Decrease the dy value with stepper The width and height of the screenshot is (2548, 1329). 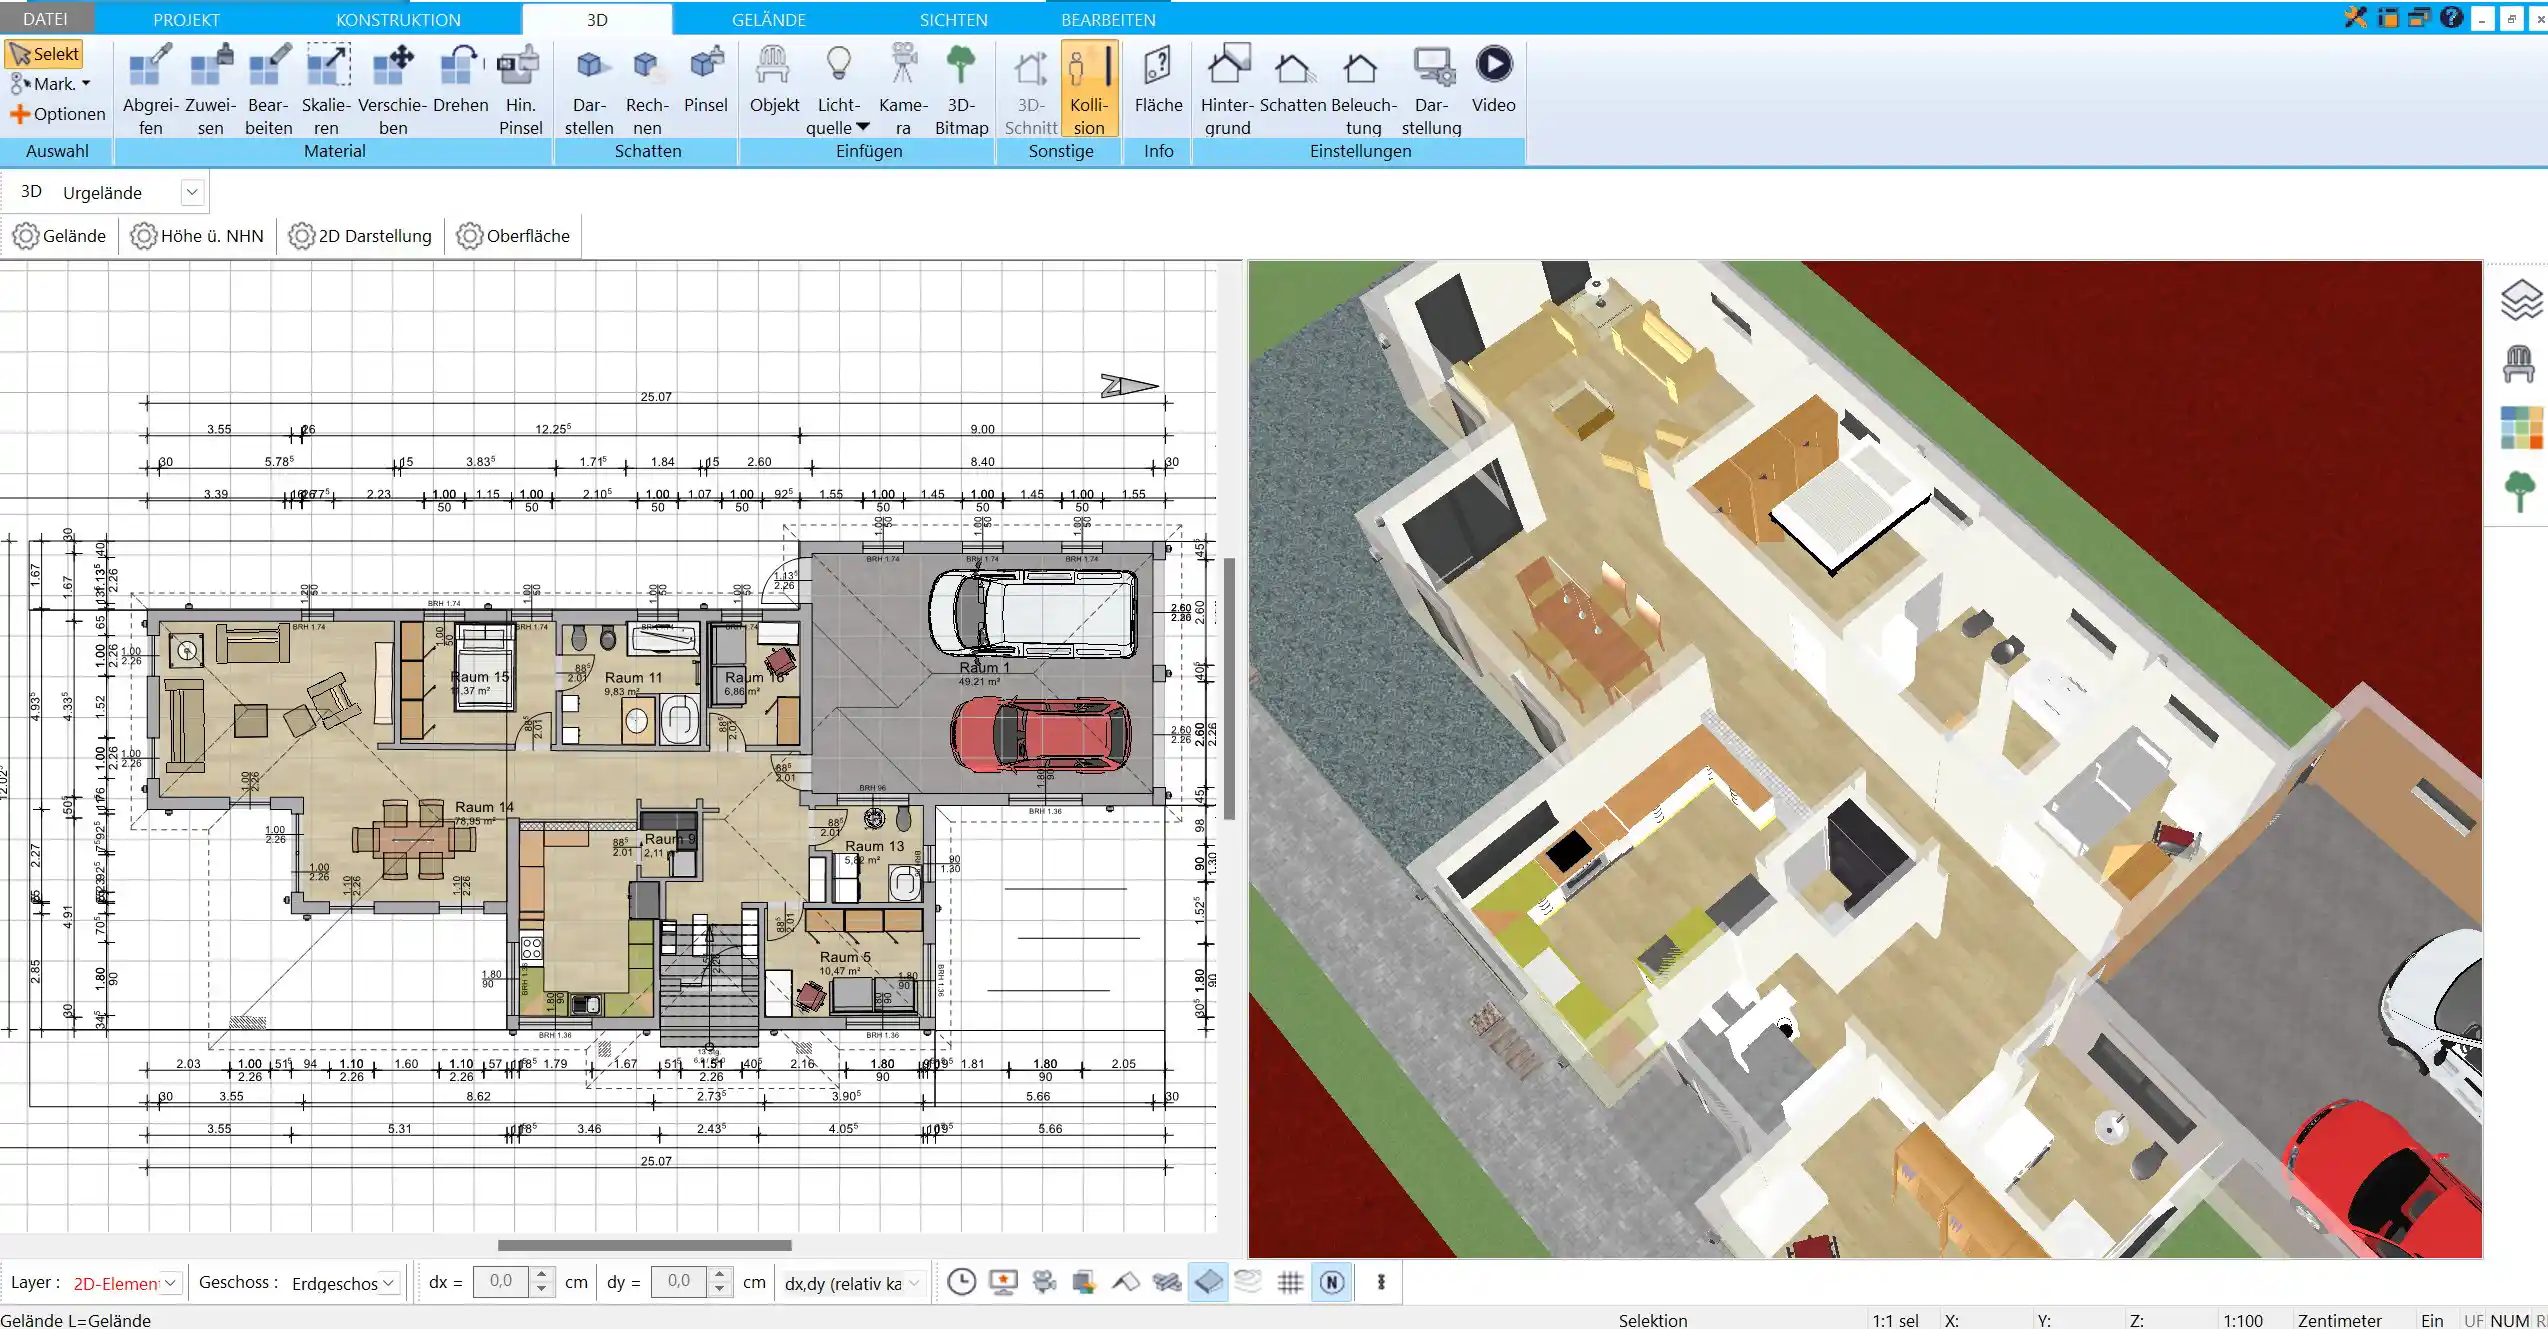coord(719,1289)
